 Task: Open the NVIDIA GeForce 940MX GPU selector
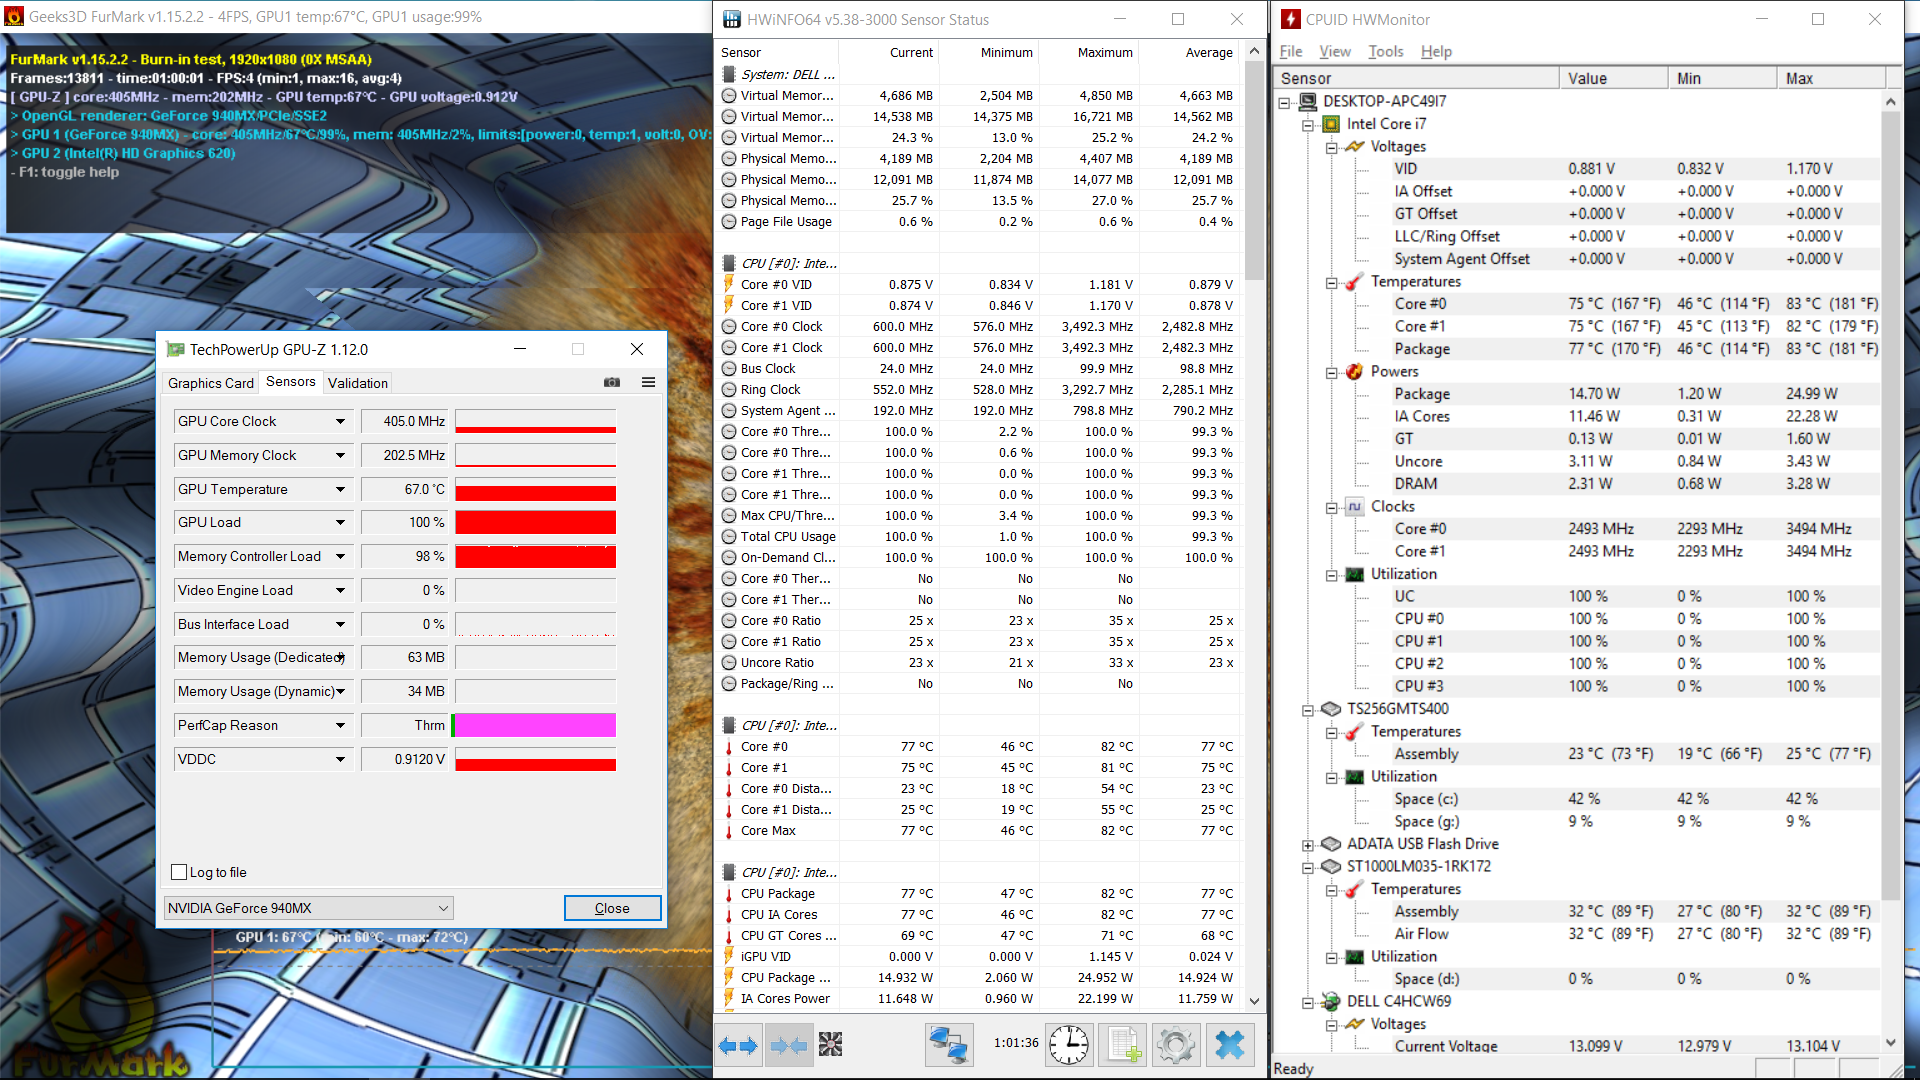pyautogui.click(x=308, y=908)
